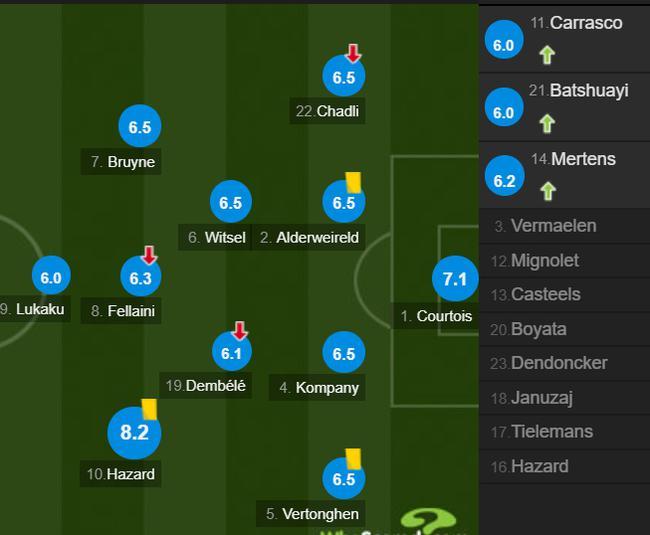Screen dimensions: 650x535
Task: Click the yellow card on Alderweireld
Action: click(354, 182)
